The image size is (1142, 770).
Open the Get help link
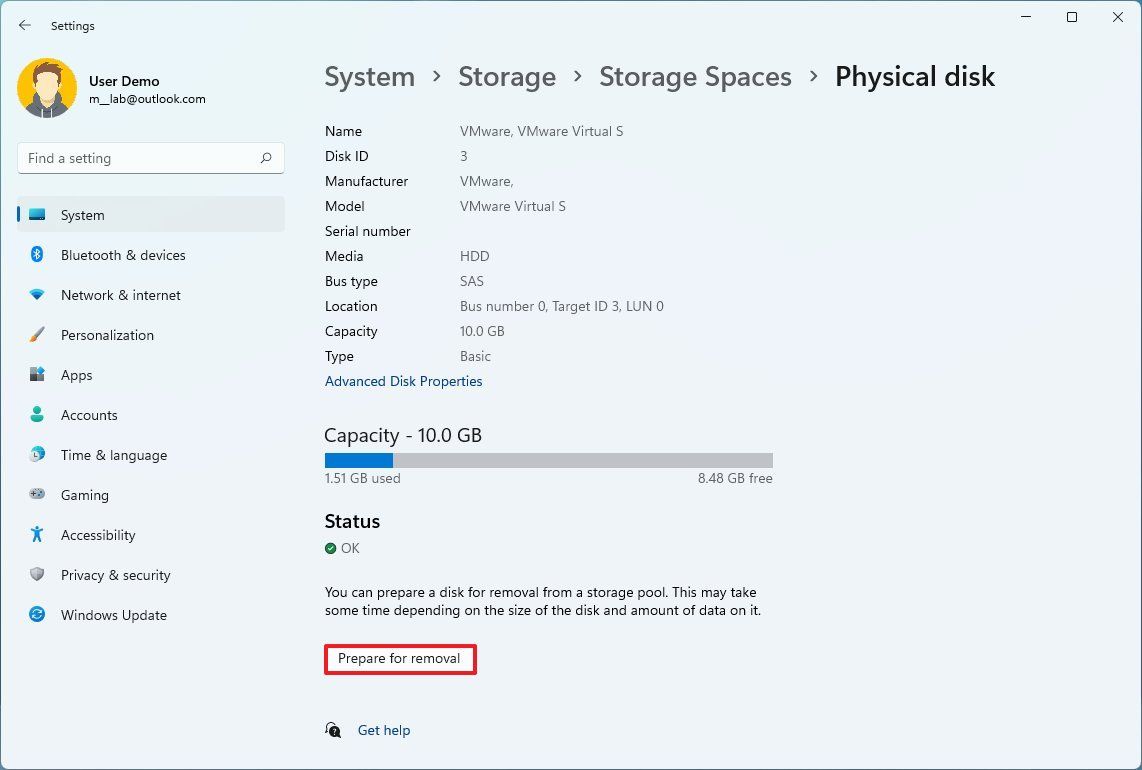point(384,730)
